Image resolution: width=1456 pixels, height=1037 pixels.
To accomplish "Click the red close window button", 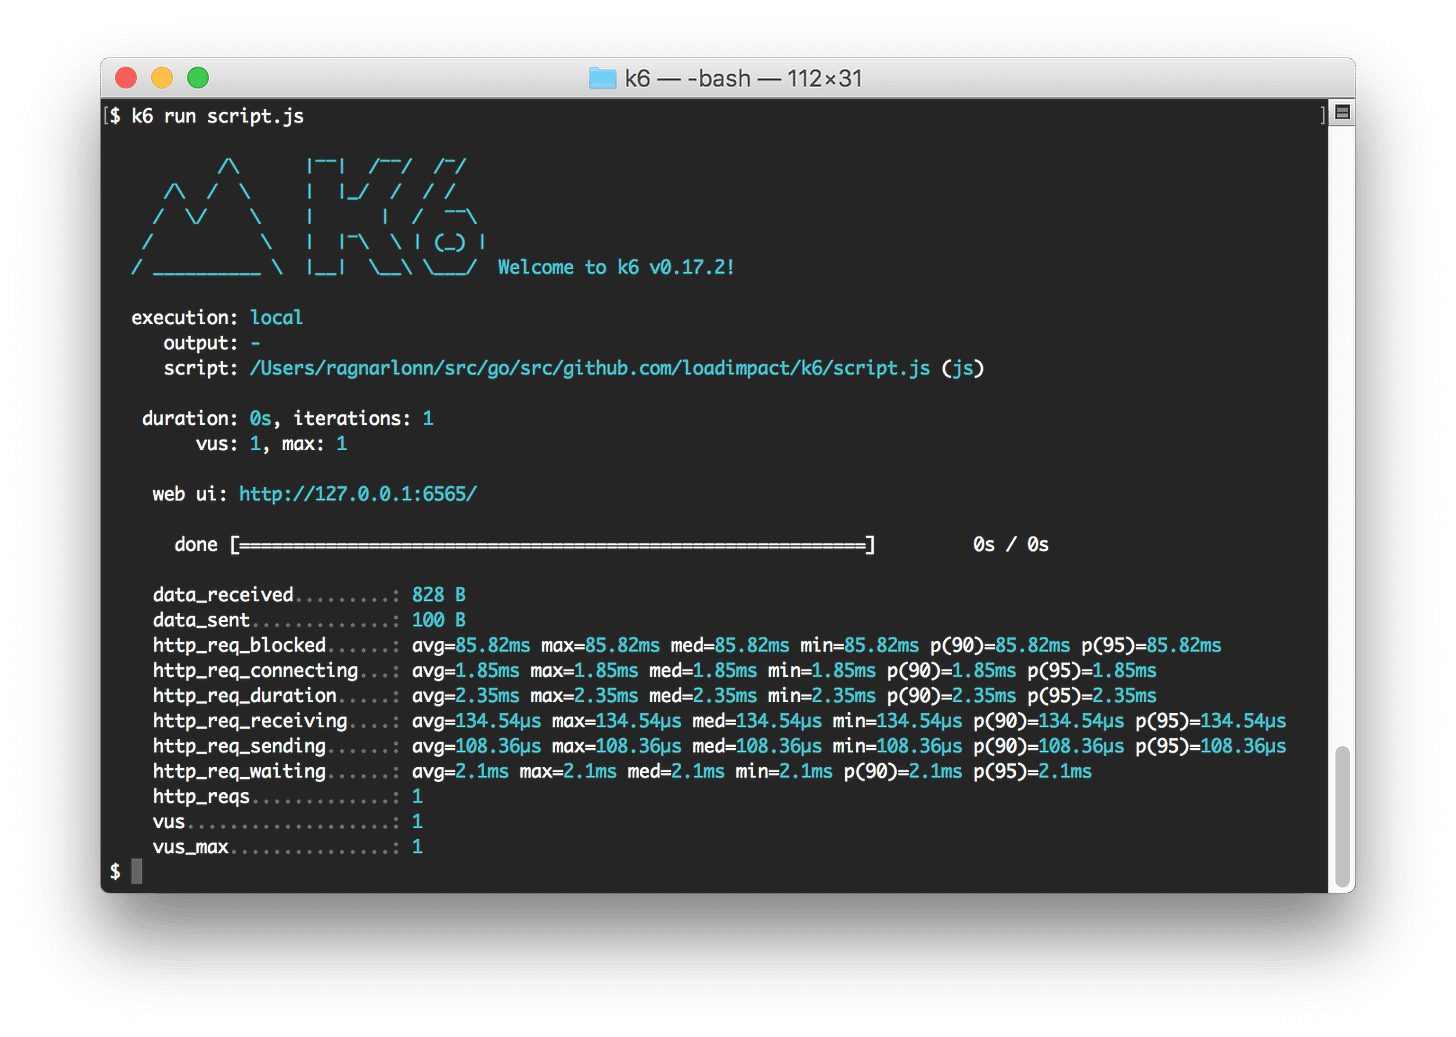I will [126, 78].
